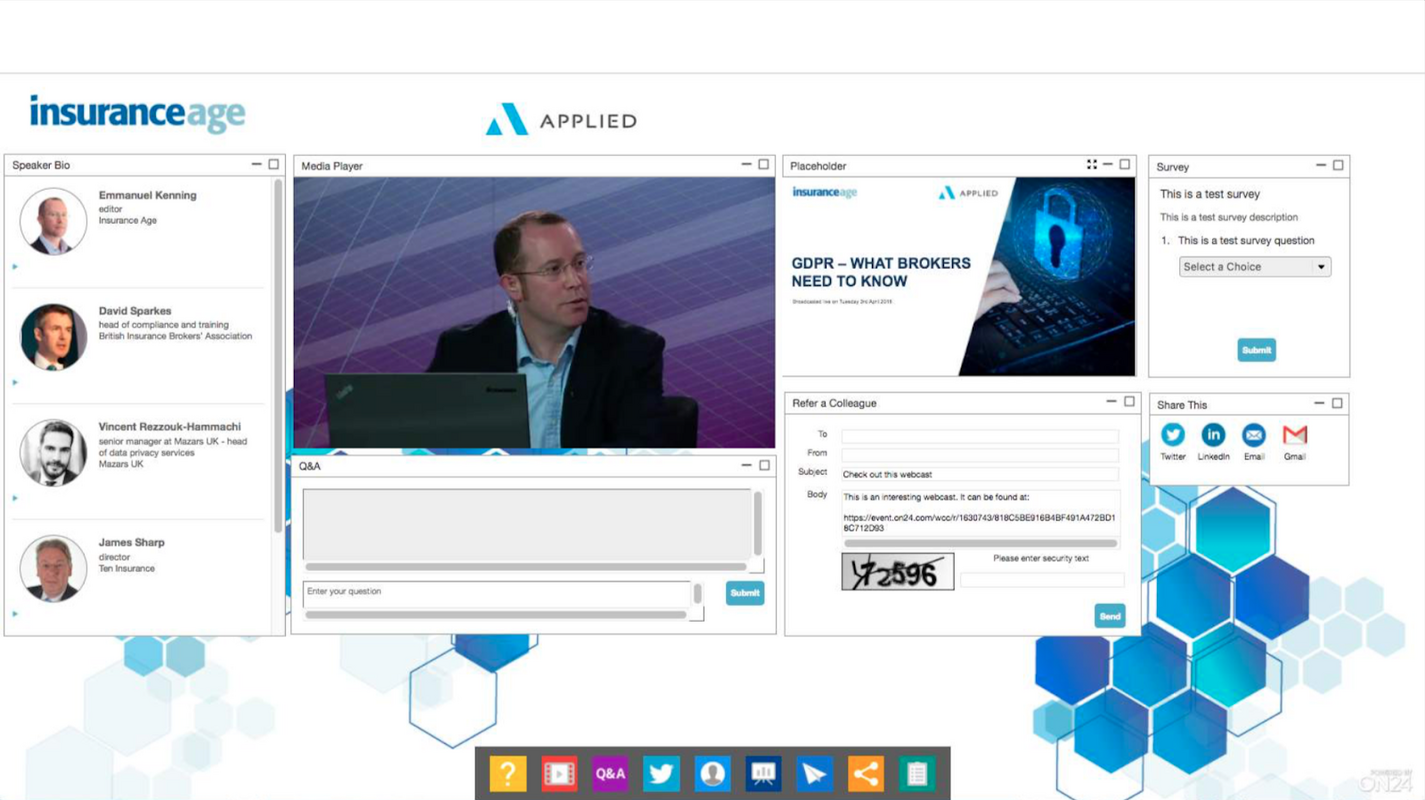The height and width of the screenshot is (800, 1425).
Task: Share via Twitter in Share This panel
Action: [x=1172, y=436]
